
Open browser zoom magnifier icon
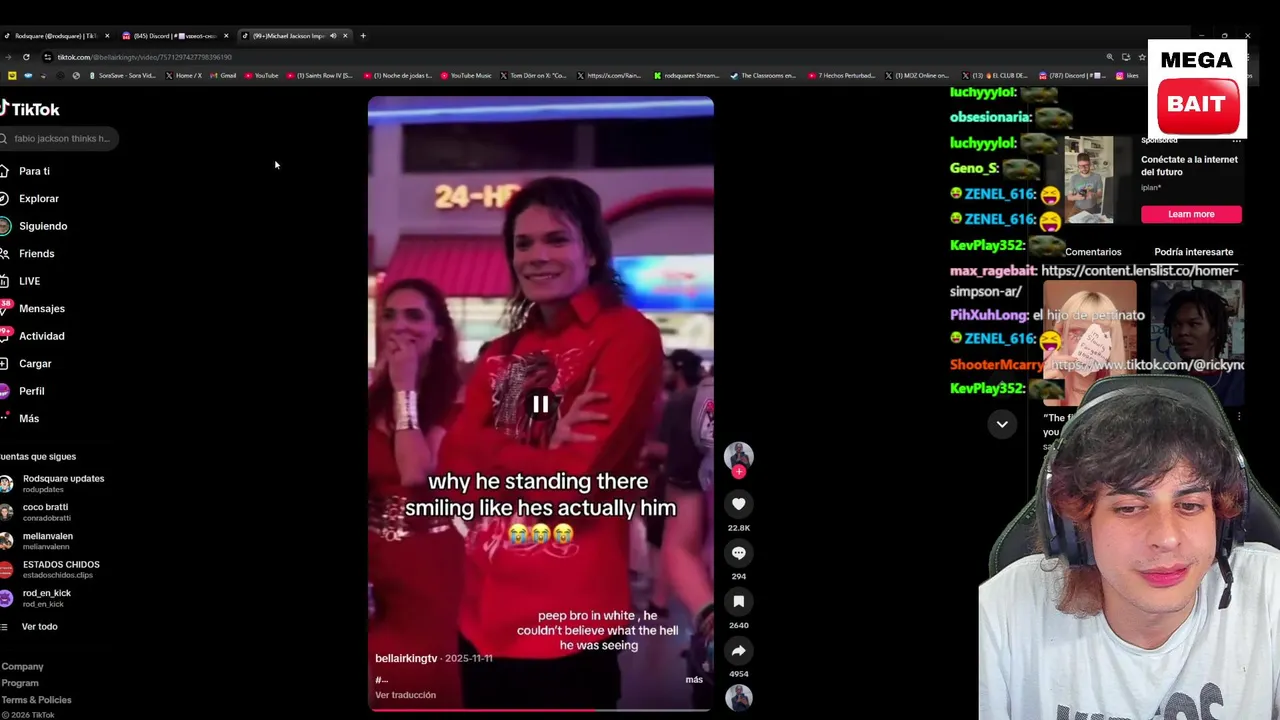(1109, 57)
